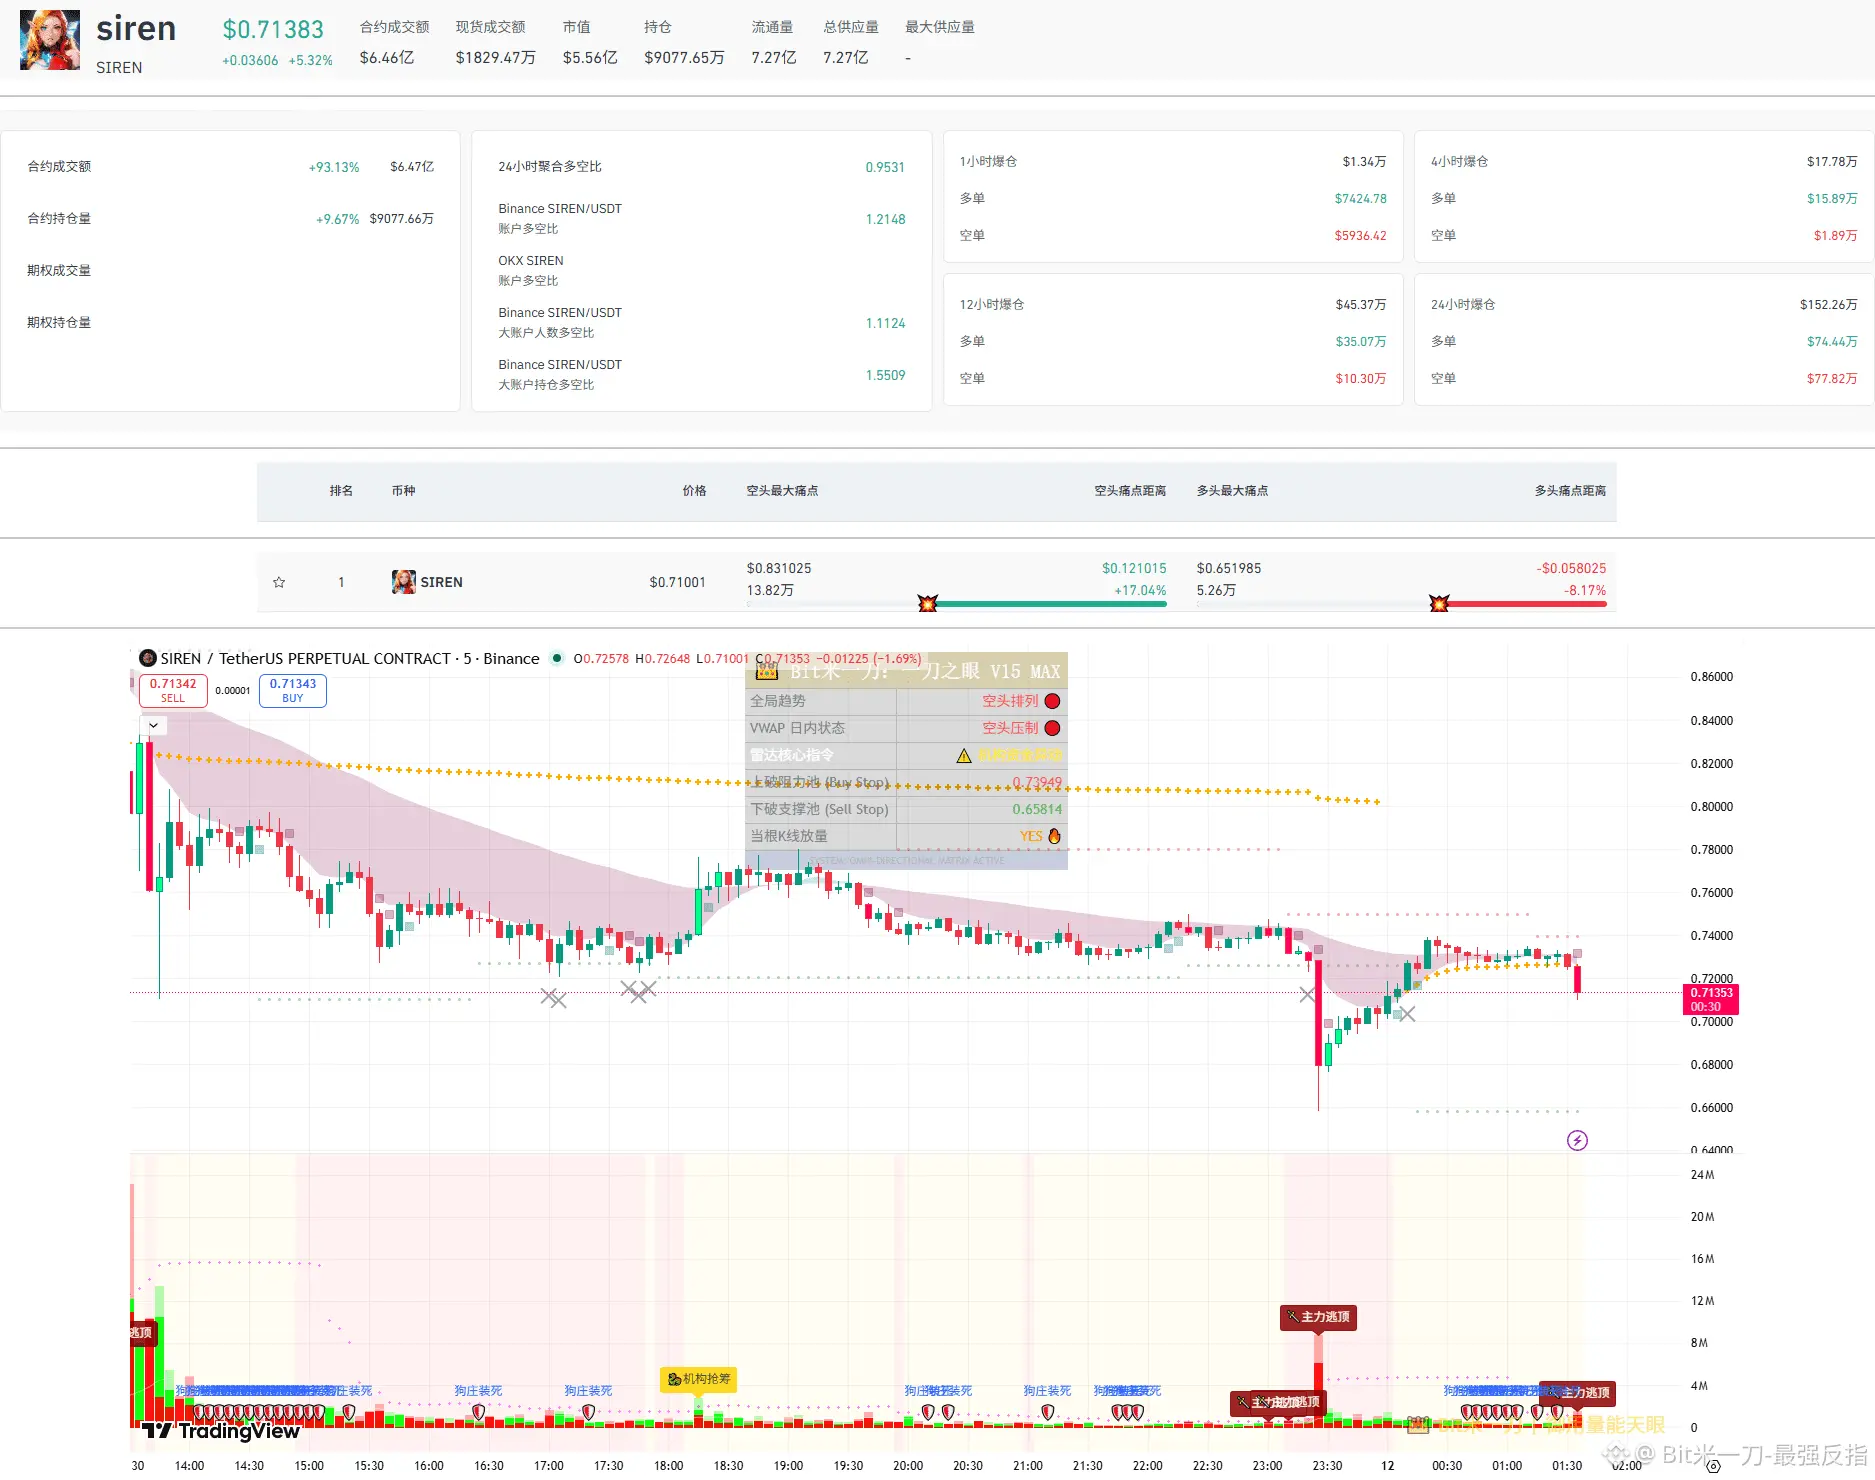Click the 期权成交量 row label
The image size is (1875, 1480).
click(59, 270)
